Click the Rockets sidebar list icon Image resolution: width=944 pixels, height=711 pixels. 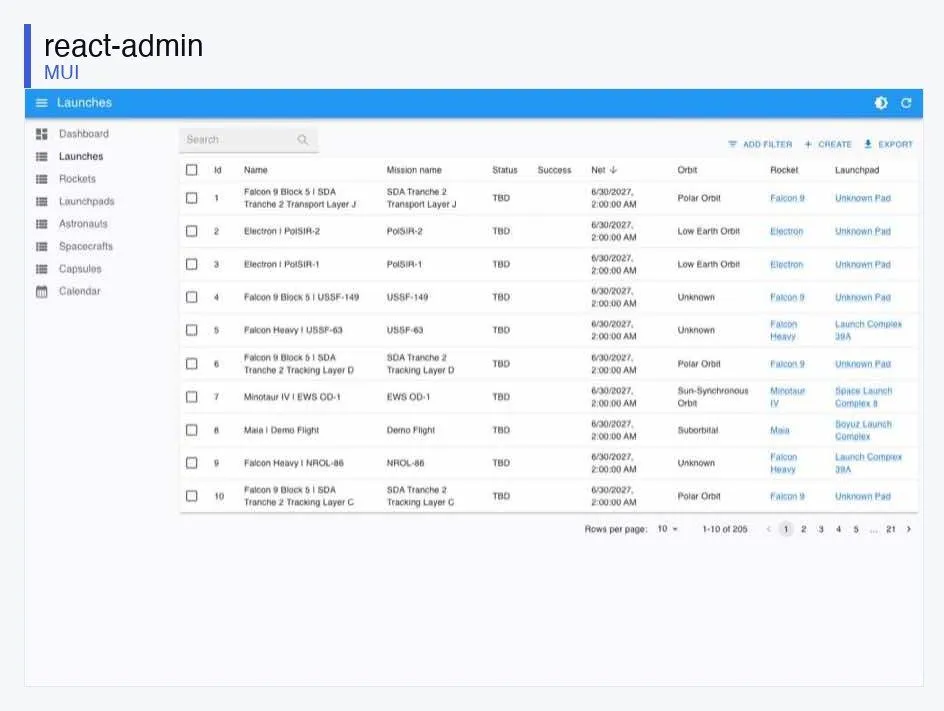[42, 179]
